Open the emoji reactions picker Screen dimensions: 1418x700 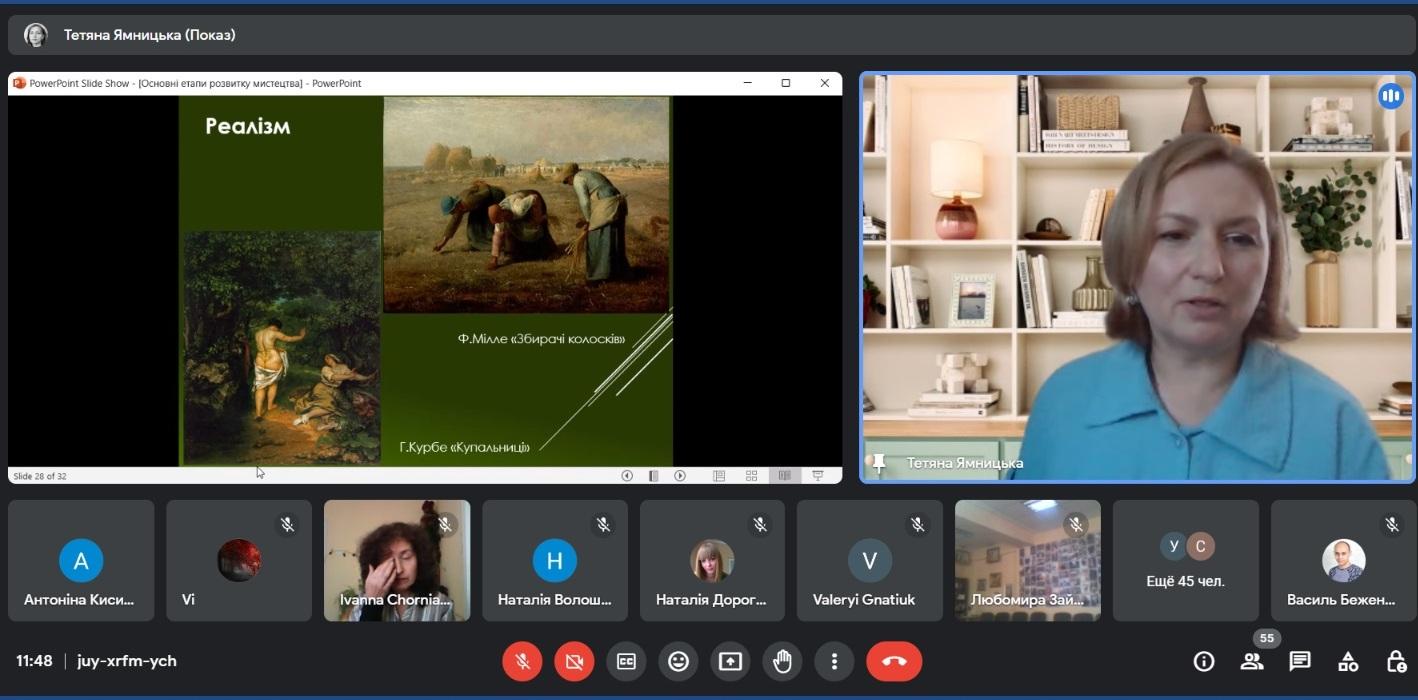[x=678, y=661]
